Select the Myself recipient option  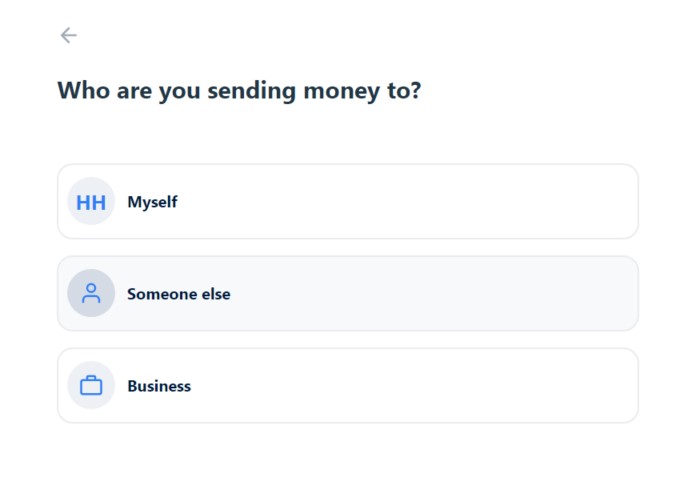coord(348,201)
